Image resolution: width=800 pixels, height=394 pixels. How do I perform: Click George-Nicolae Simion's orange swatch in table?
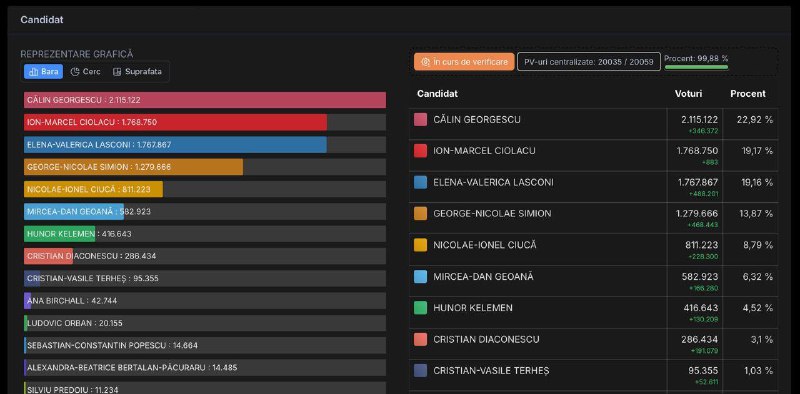[420, 214]
